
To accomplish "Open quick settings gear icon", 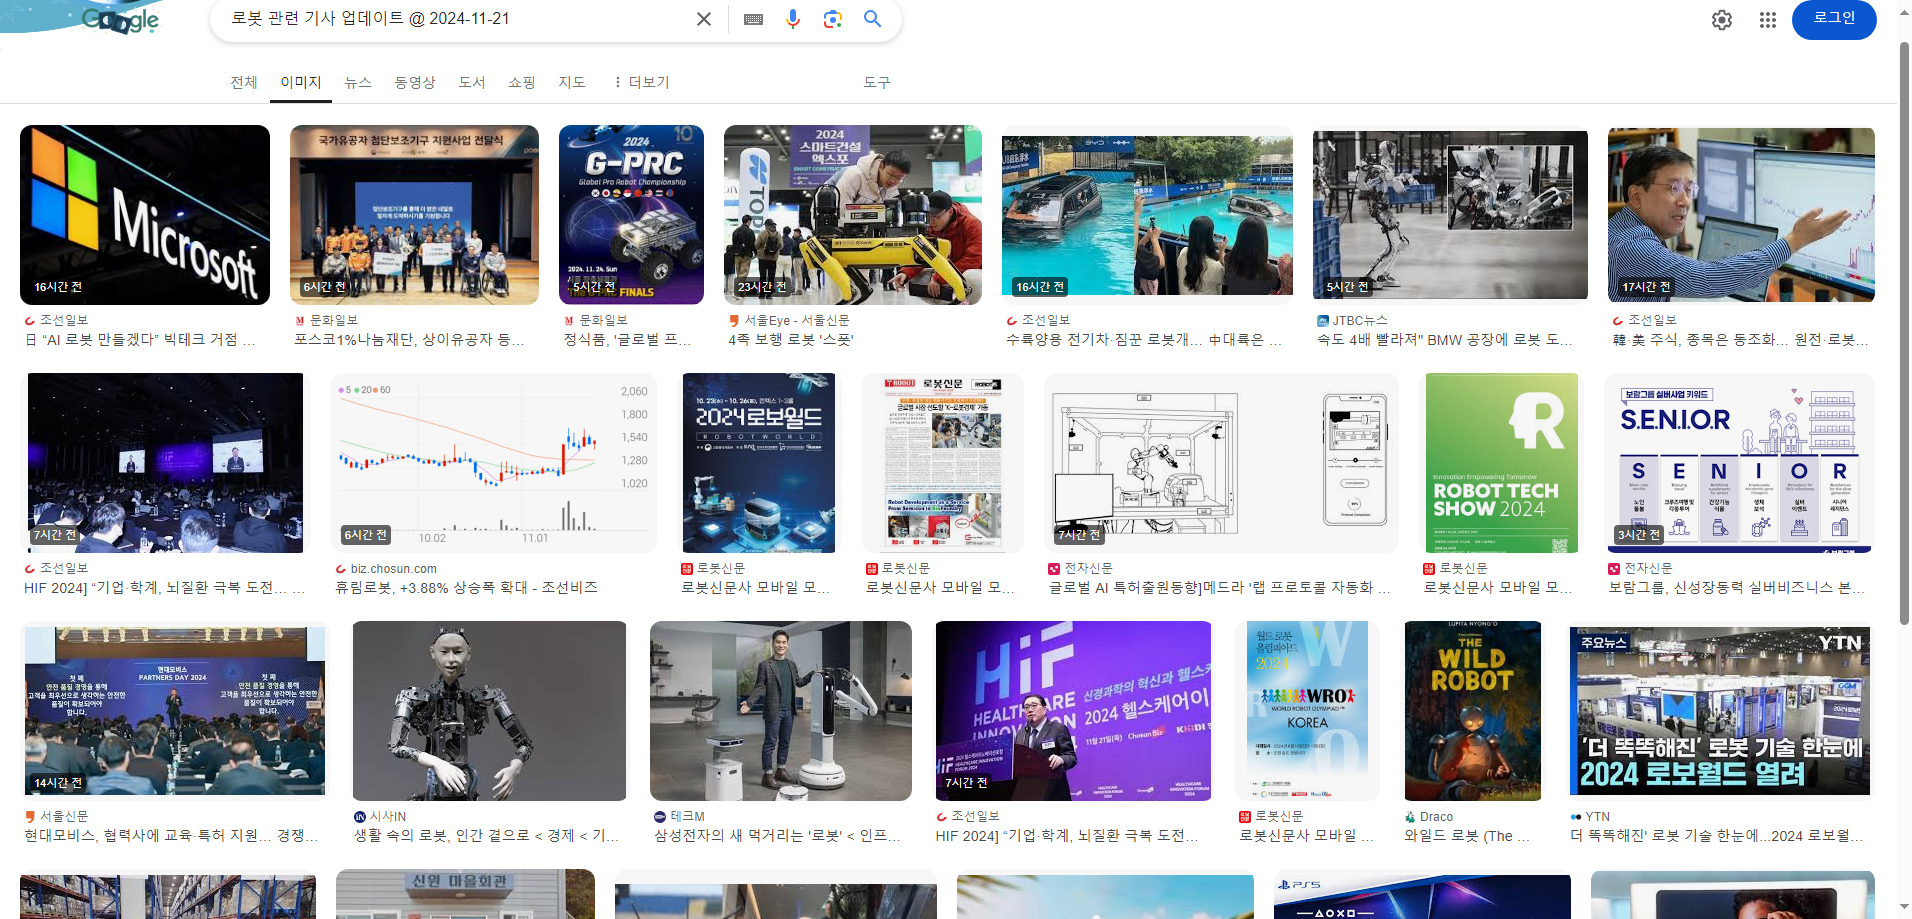I will pos(1722,20).
